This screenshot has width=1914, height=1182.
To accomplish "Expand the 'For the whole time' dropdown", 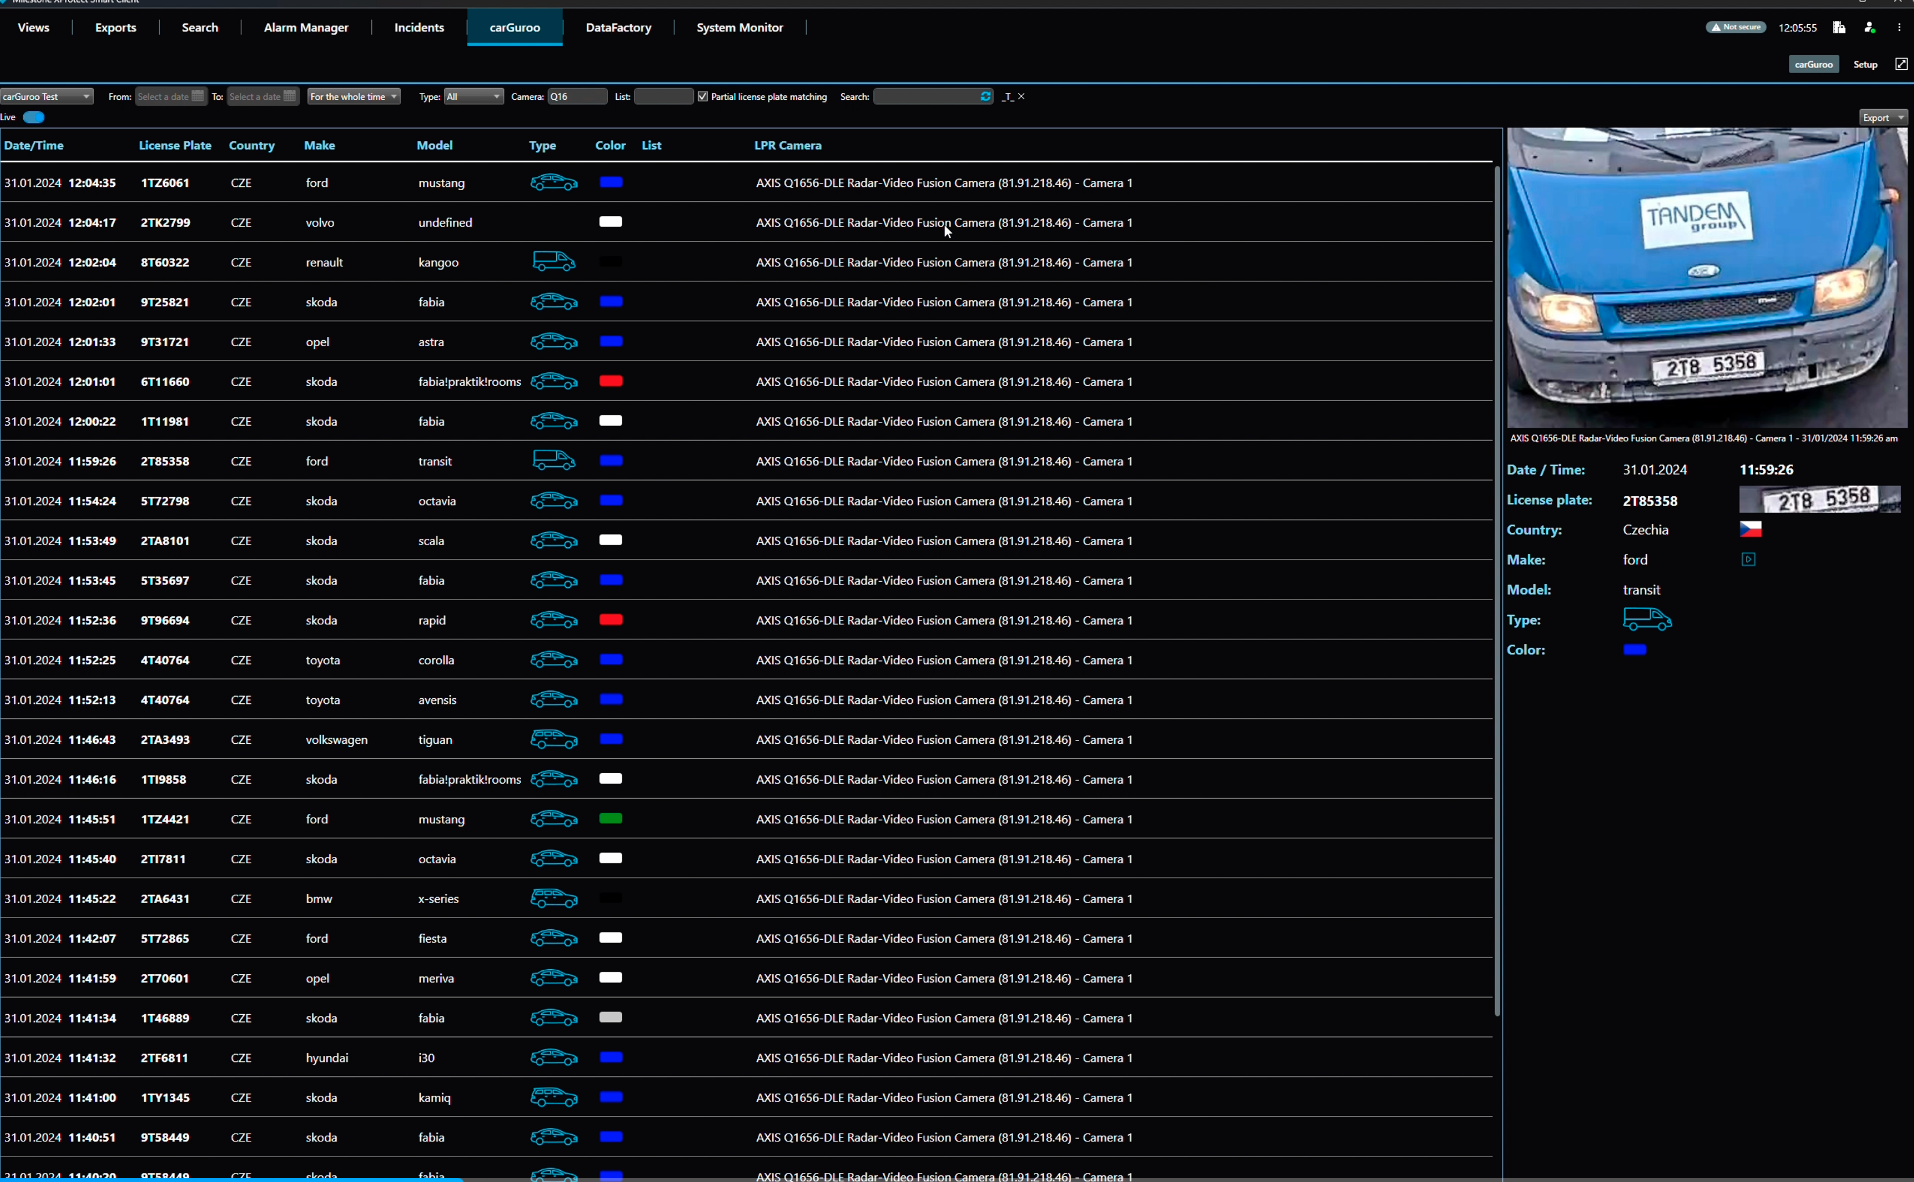I will [x=353, y=96].
